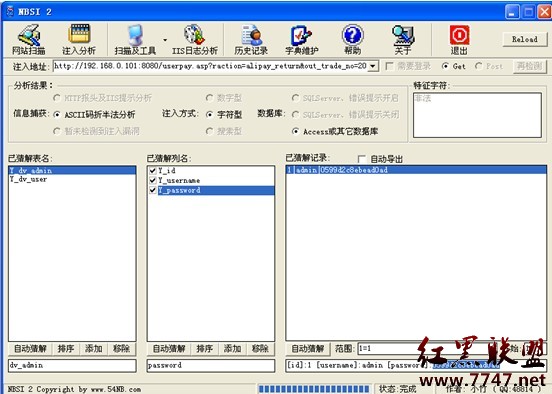Uncheck the Y_username column checkbox
552x394 pixels.
(x=152, y=180)
